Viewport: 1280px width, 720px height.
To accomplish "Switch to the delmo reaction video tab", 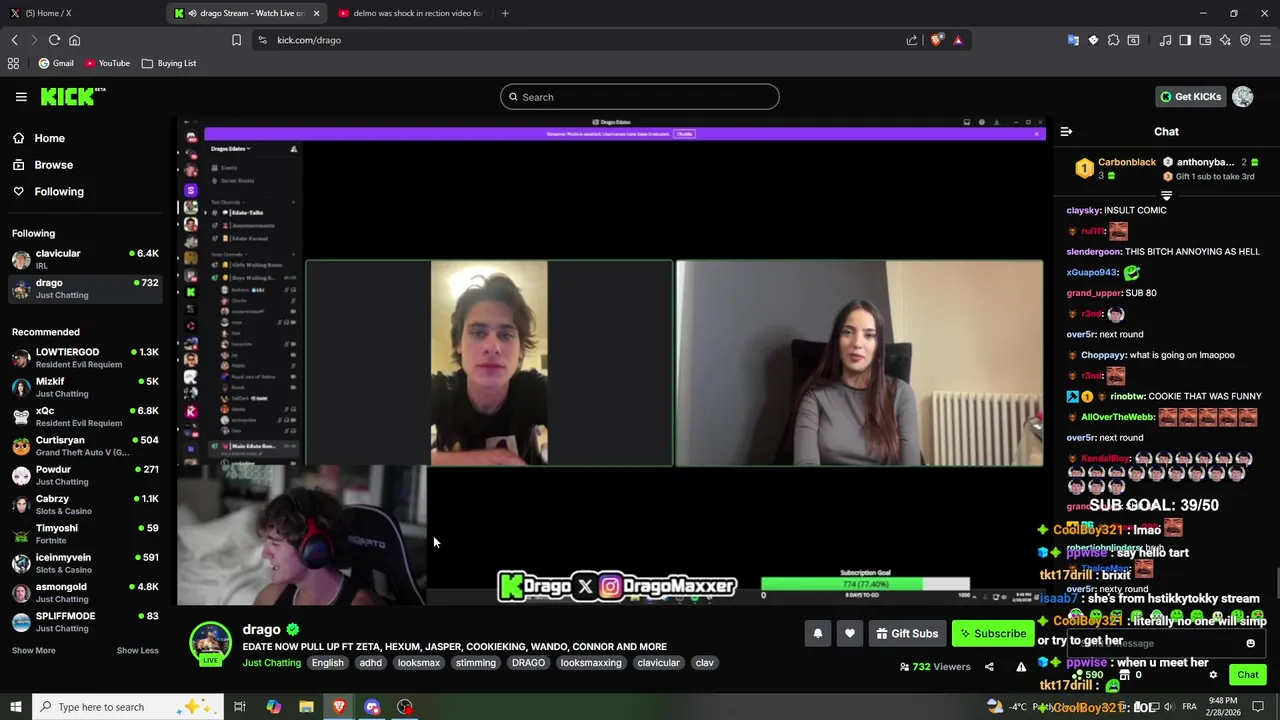I will pos(410,13).
